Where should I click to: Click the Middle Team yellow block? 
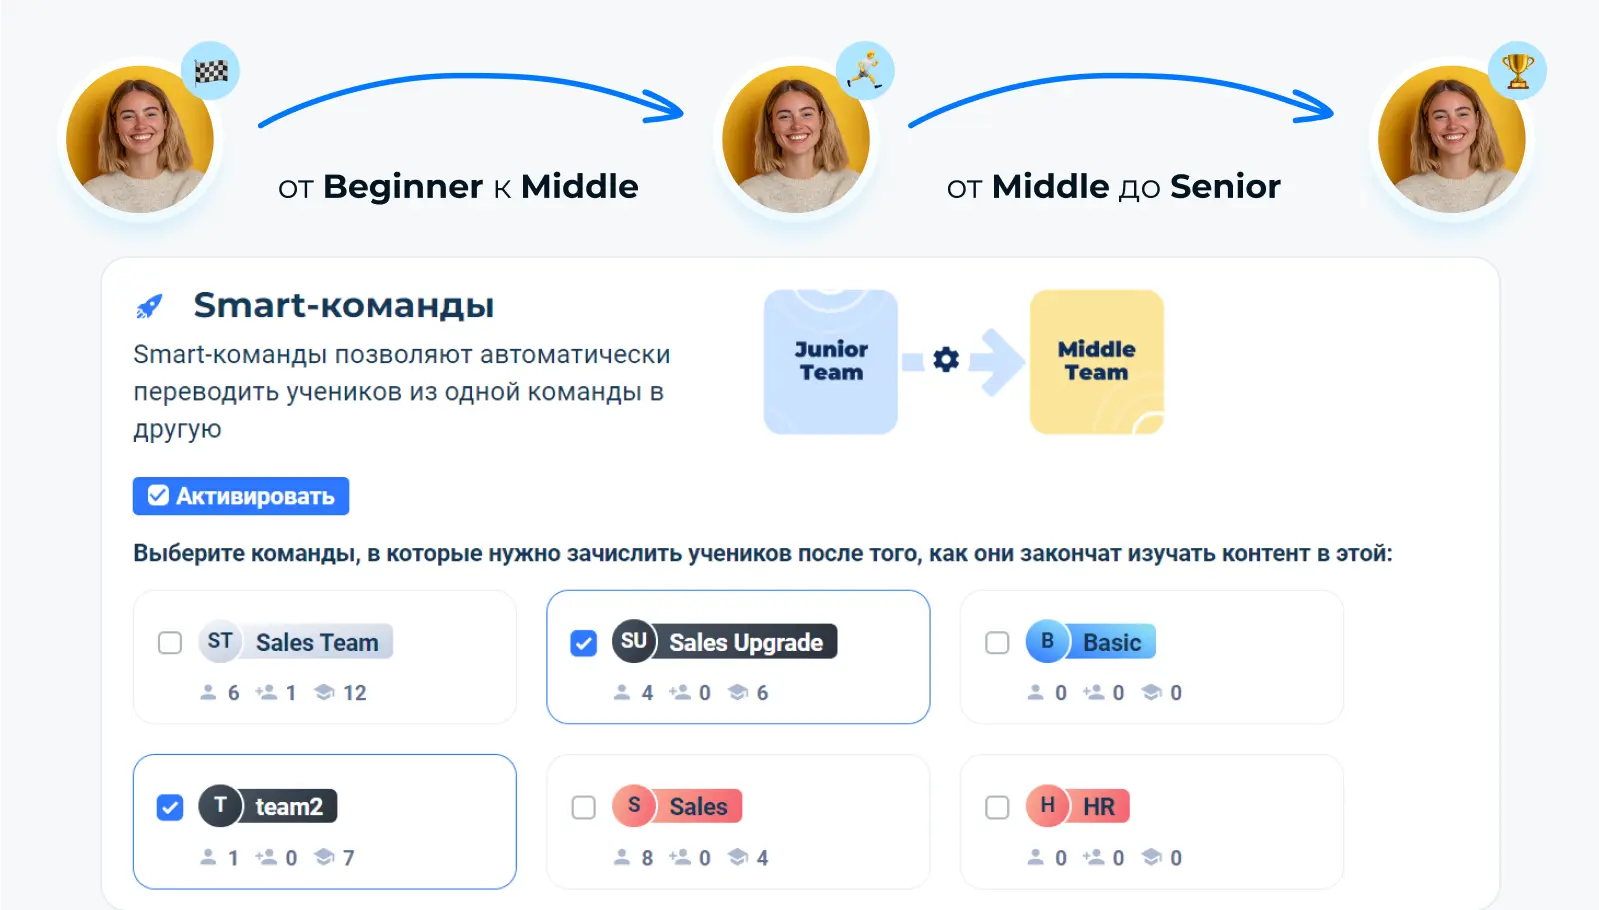[1095, 361]
